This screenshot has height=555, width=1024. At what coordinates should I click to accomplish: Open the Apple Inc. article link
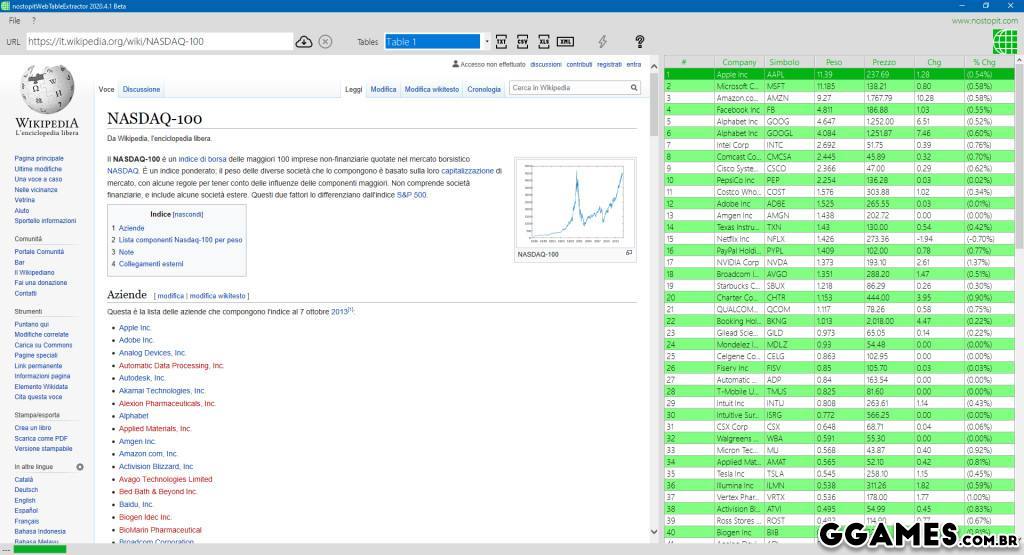tap(135, 327)
